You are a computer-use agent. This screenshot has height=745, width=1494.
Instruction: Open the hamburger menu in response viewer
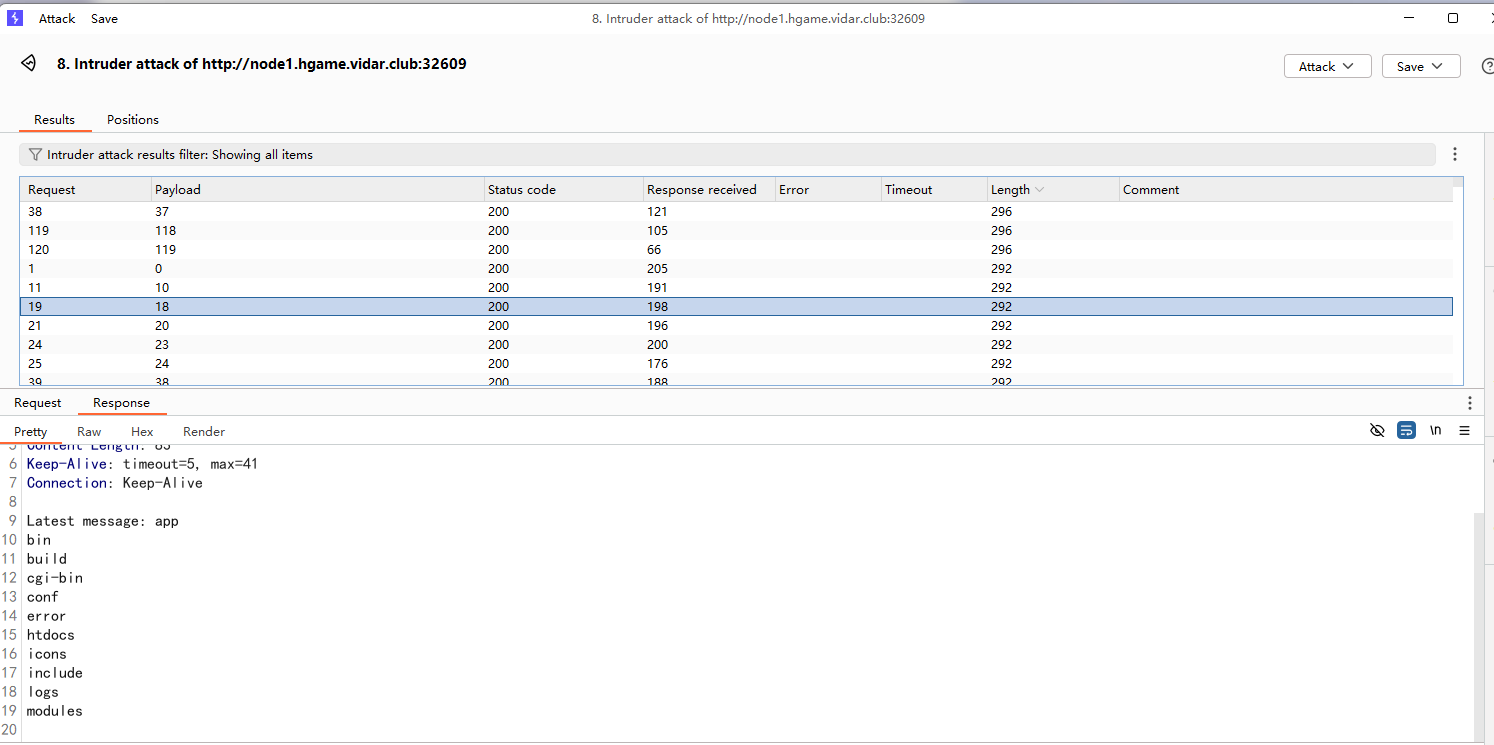[1464, 431]
